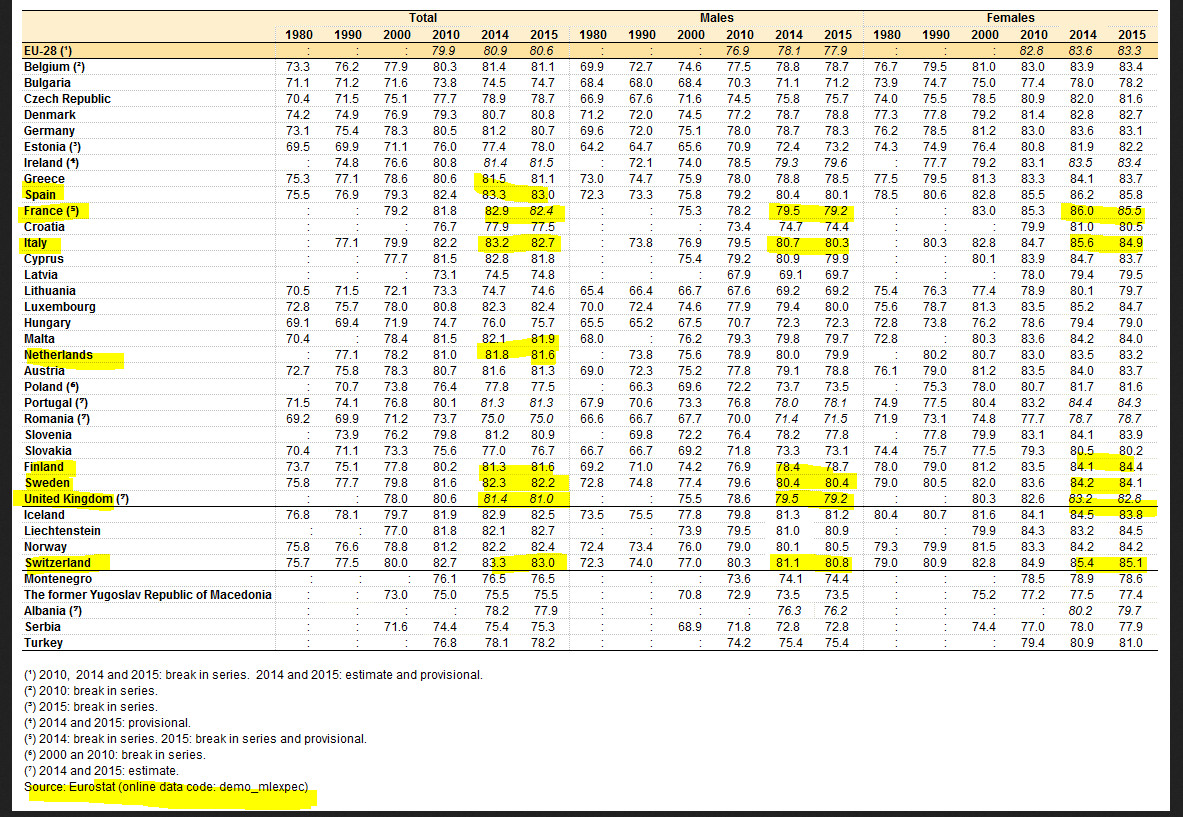
Task: Click the highlighted Spain row label
Action: [x=40, y=195]
